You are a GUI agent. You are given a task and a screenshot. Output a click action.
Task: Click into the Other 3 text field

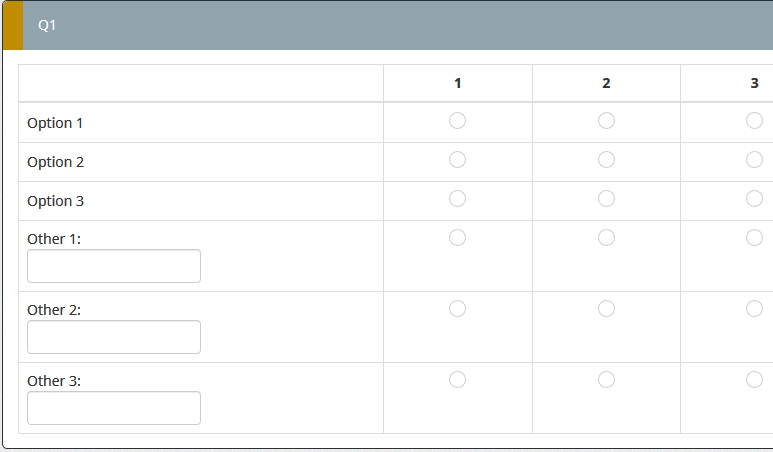click(x=114, y=408)
